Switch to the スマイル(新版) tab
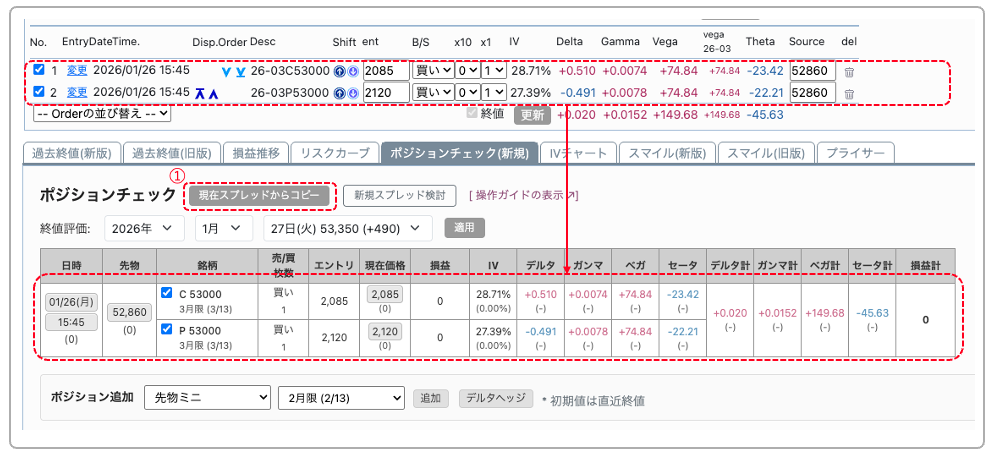 (667, 153)
